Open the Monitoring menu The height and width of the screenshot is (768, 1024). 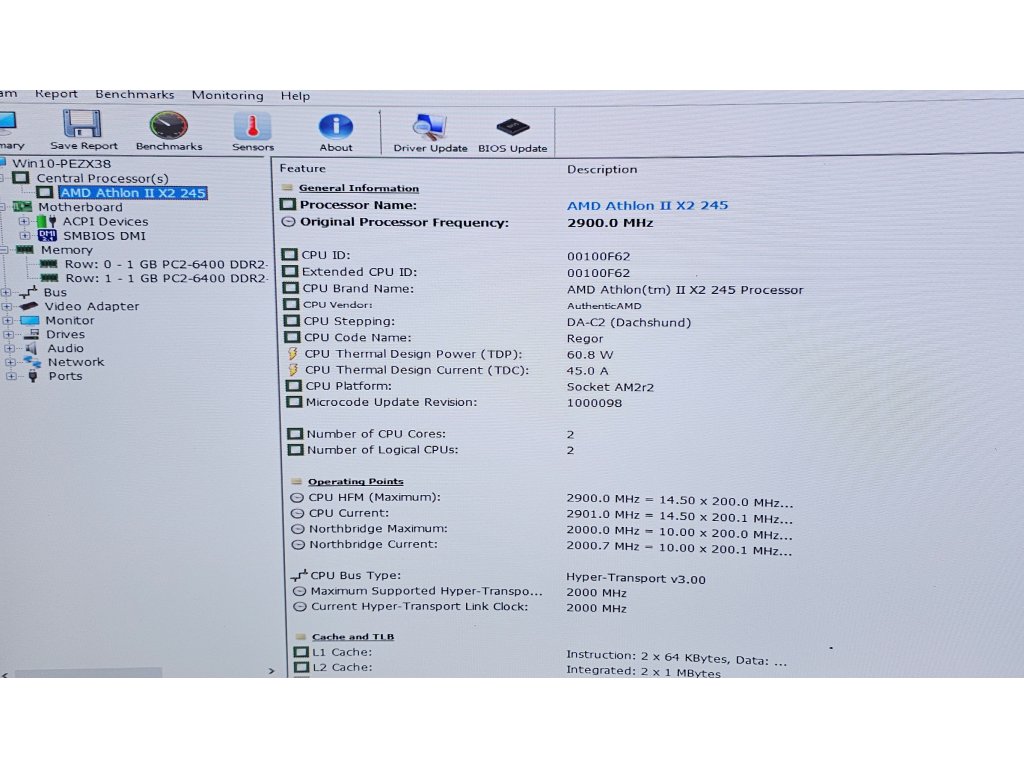pyautogui.click(x=227, y=95)
